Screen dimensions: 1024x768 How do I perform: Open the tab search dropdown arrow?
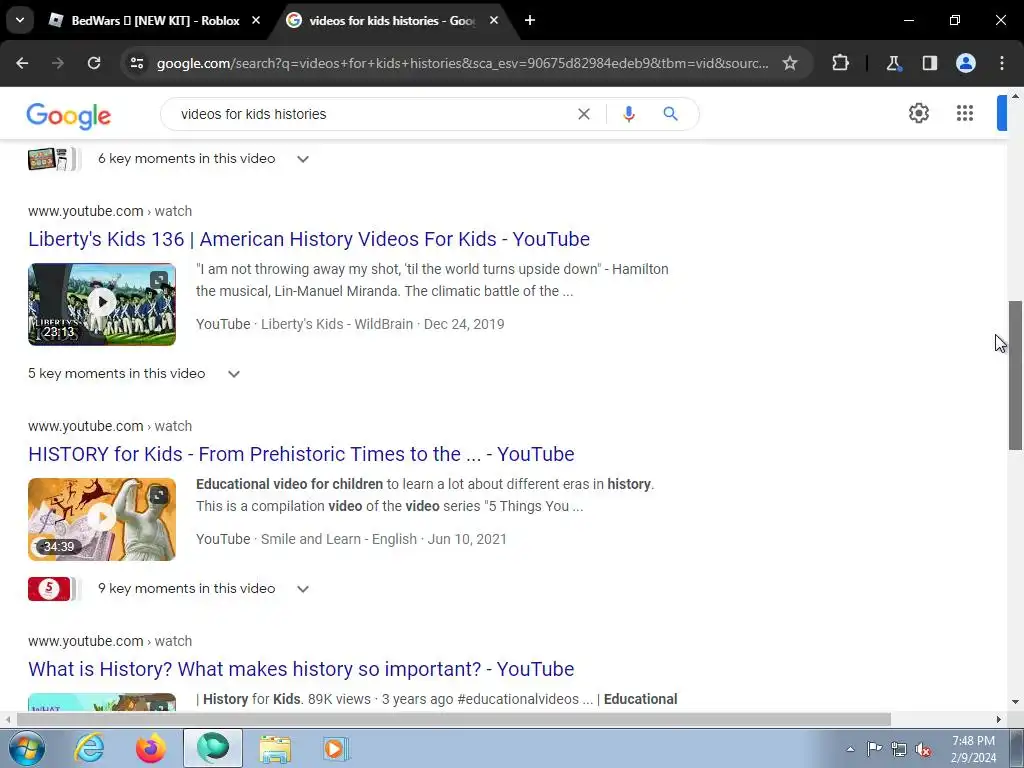click(x=20, y=20)
